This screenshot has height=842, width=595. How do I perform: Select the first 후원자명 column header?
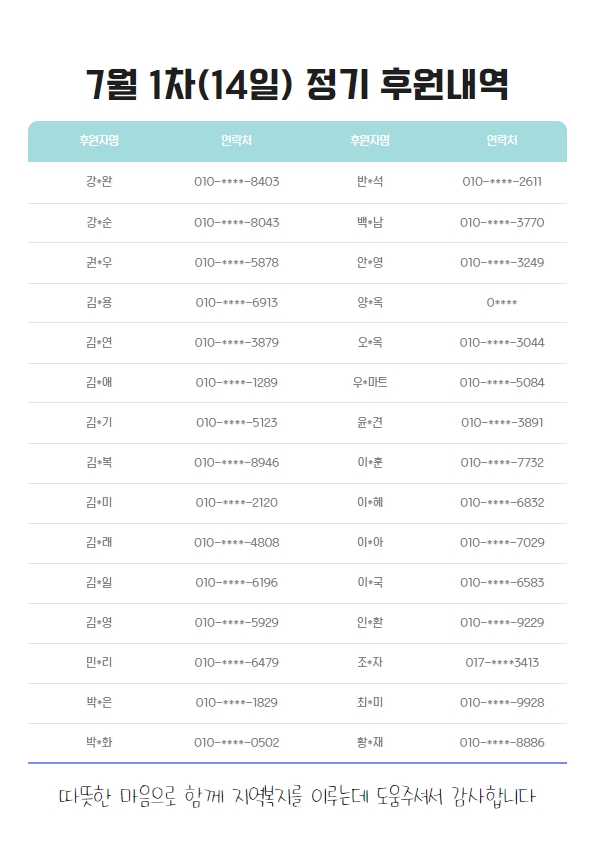(x=99, y=141)
